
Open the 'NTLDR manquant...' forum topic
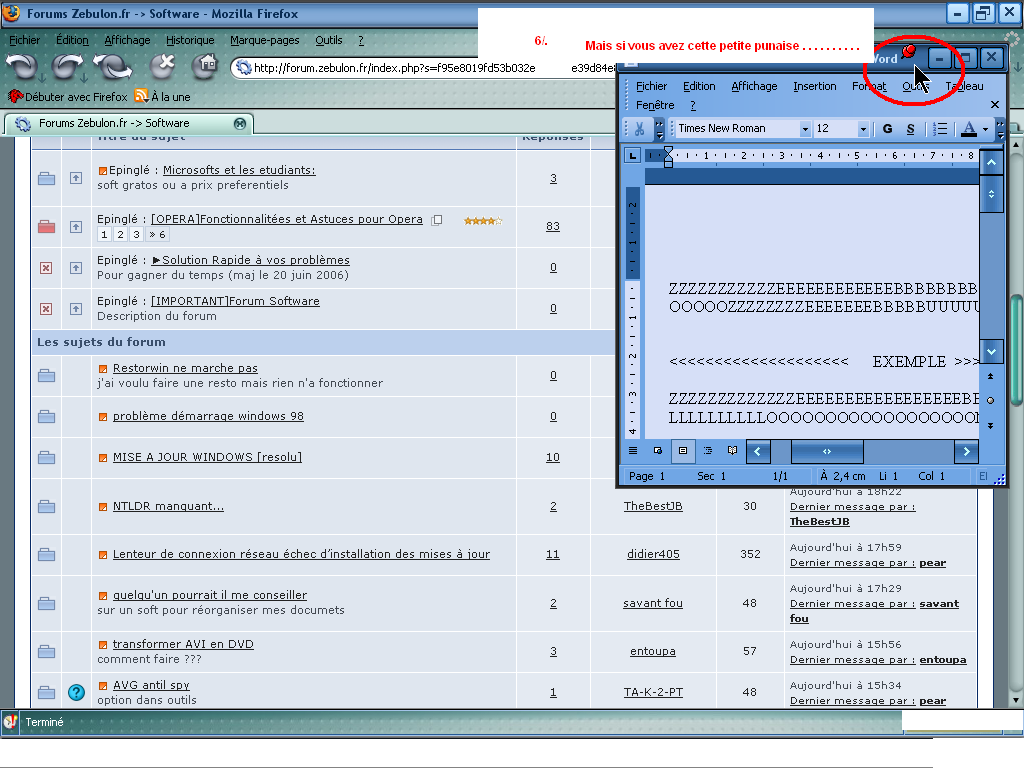click(168, 506)
